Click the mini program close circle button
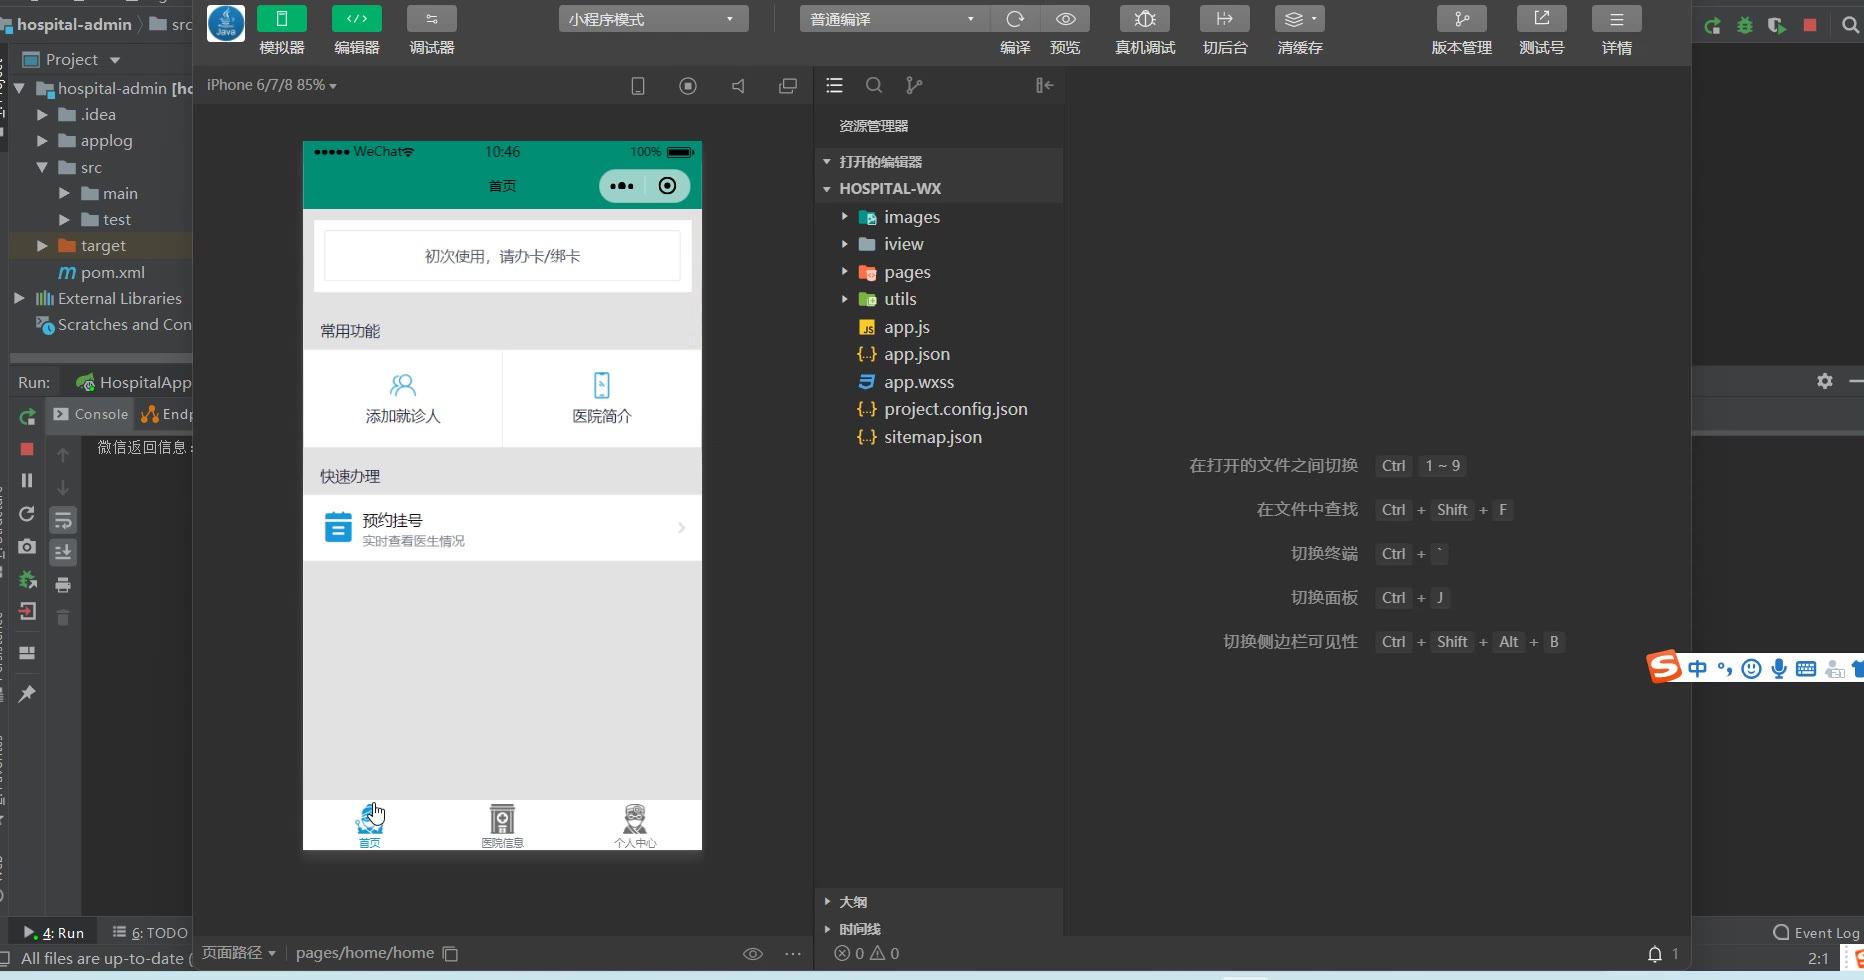Screen dimensions: 1864x980 (x=667, y=186)
